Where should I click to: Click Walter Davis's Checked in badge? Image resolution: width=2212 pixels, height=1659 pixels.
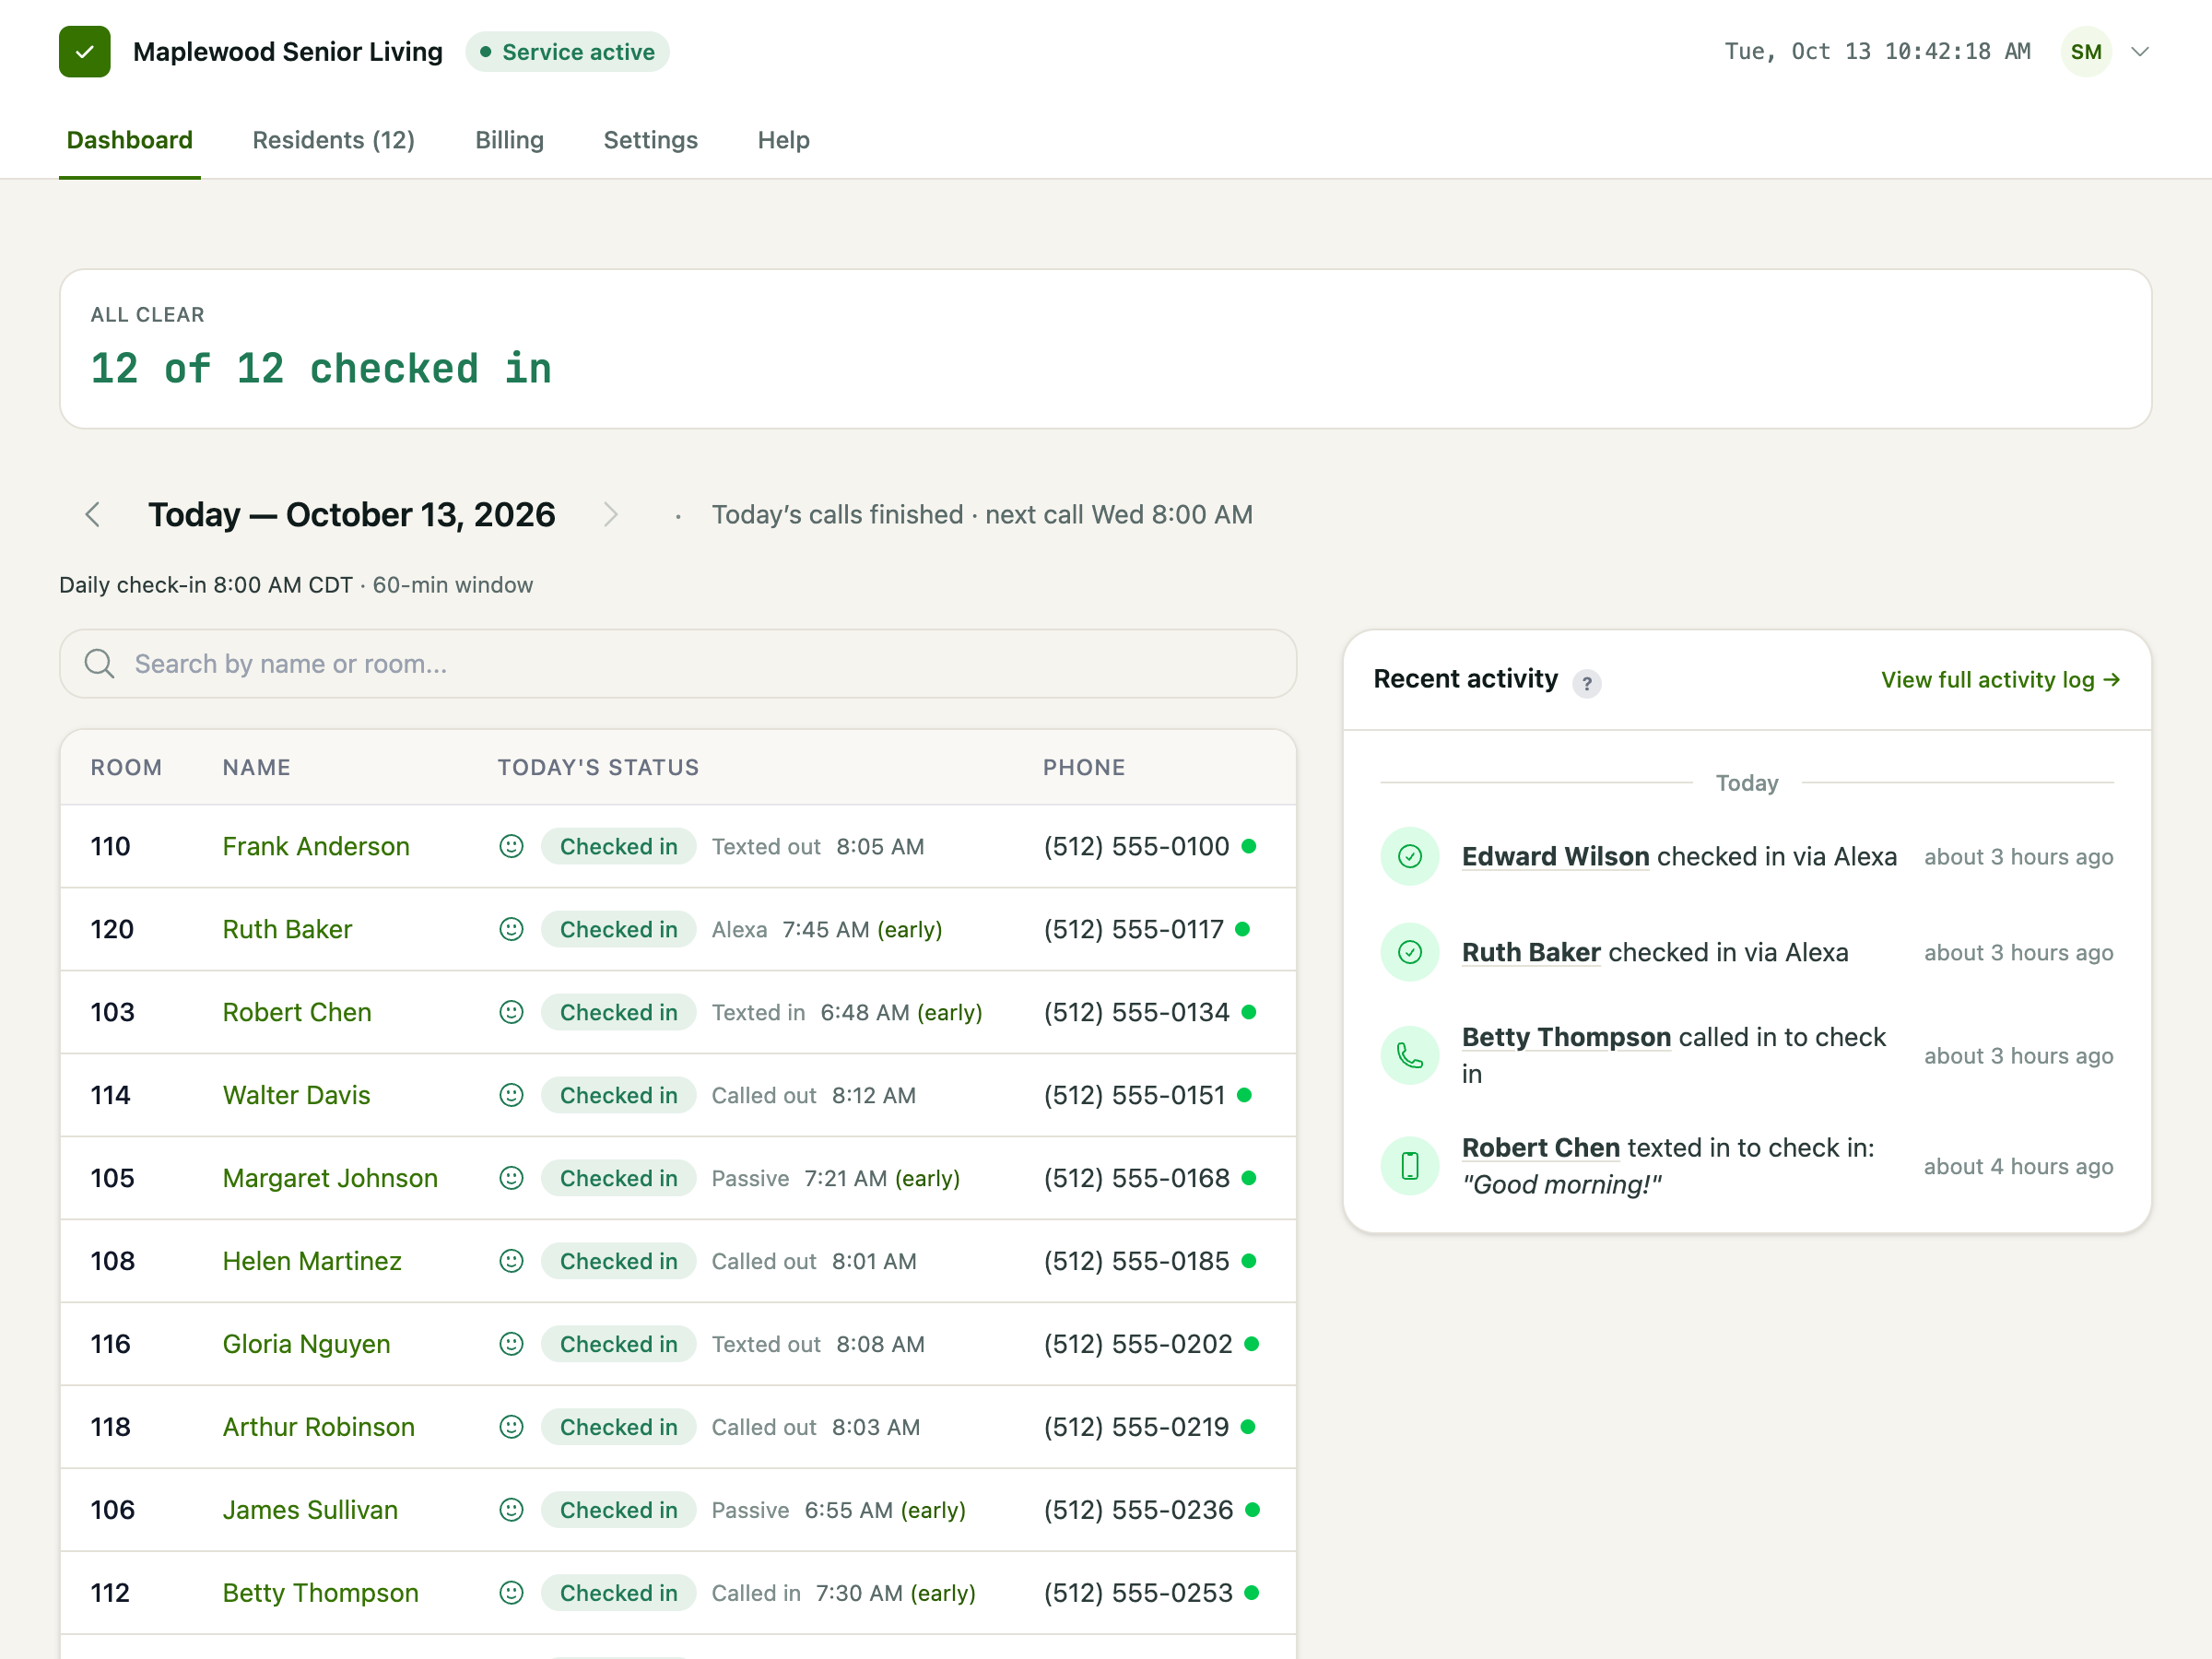pos(619,1096)
